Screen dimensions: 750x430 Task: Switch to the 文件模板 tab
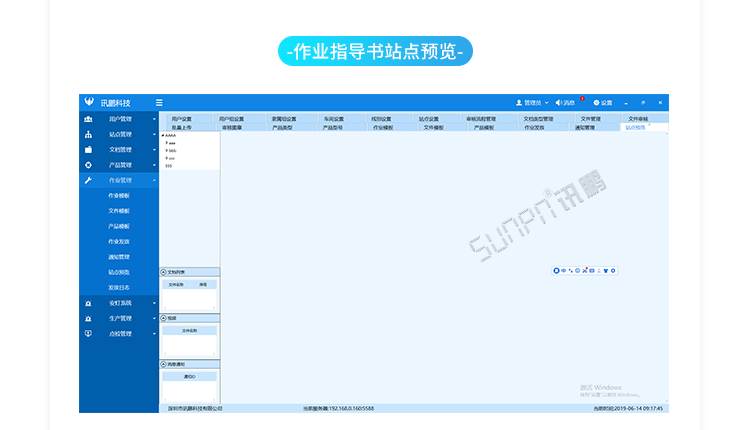[441, 128]
